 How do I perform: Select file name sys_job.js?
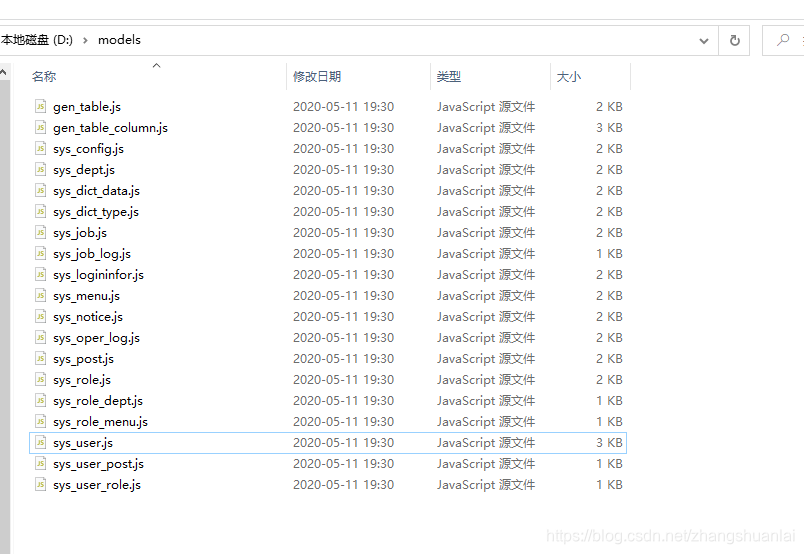point(80,233)
